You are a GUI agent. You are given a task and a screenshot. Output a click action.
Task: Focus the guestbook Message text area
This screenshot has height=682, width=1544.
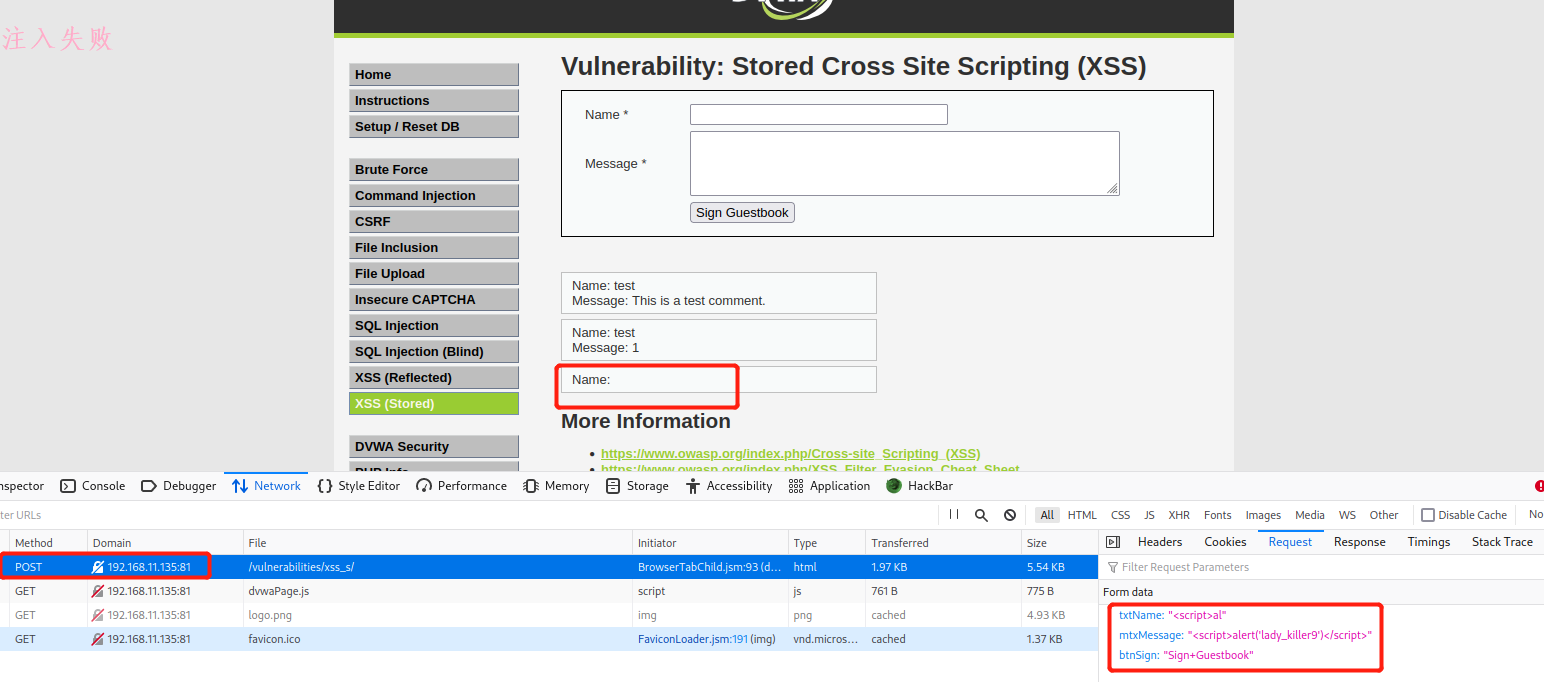point(905,163)
